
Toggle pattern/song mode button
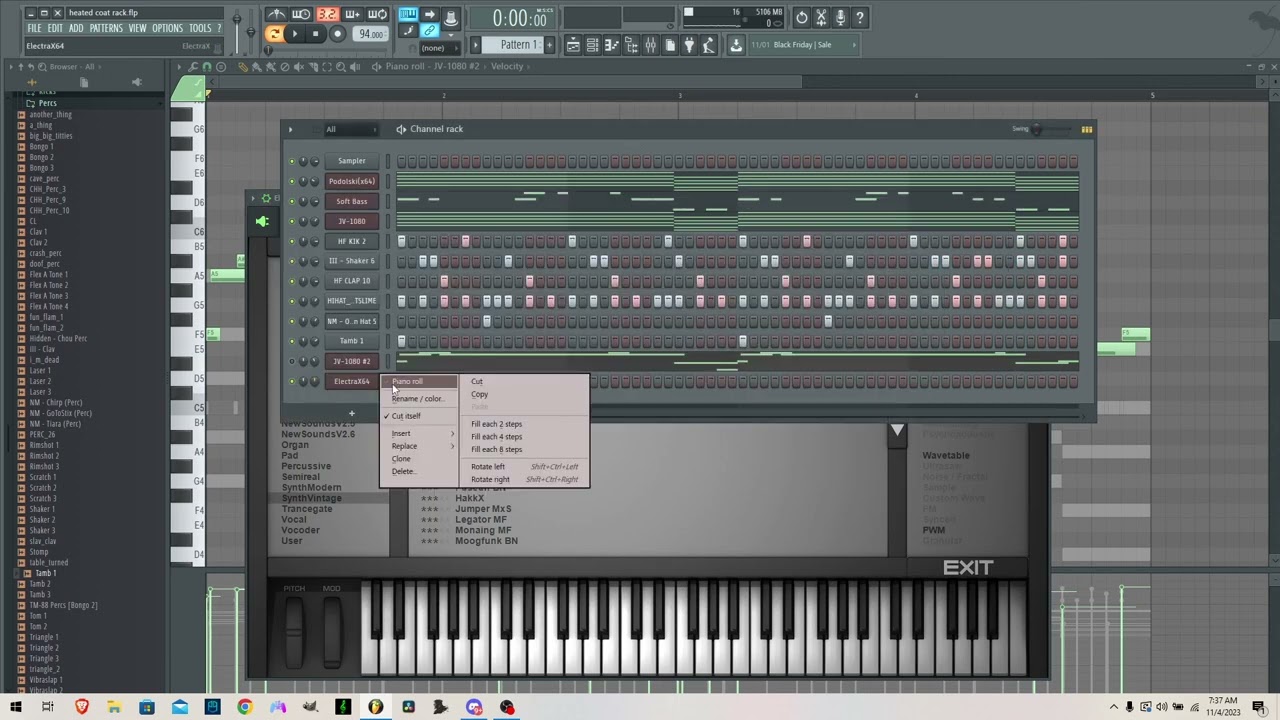pyautogui.click(x=274, y=34)
